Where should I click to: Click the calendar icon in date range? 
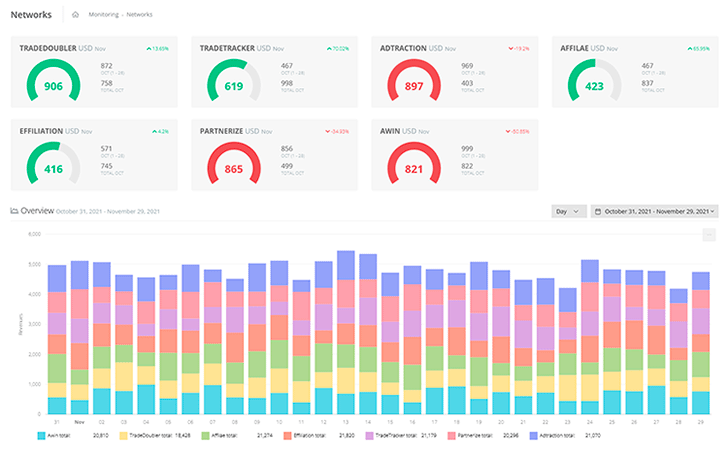pyautogui.click(x=598, y=212)
